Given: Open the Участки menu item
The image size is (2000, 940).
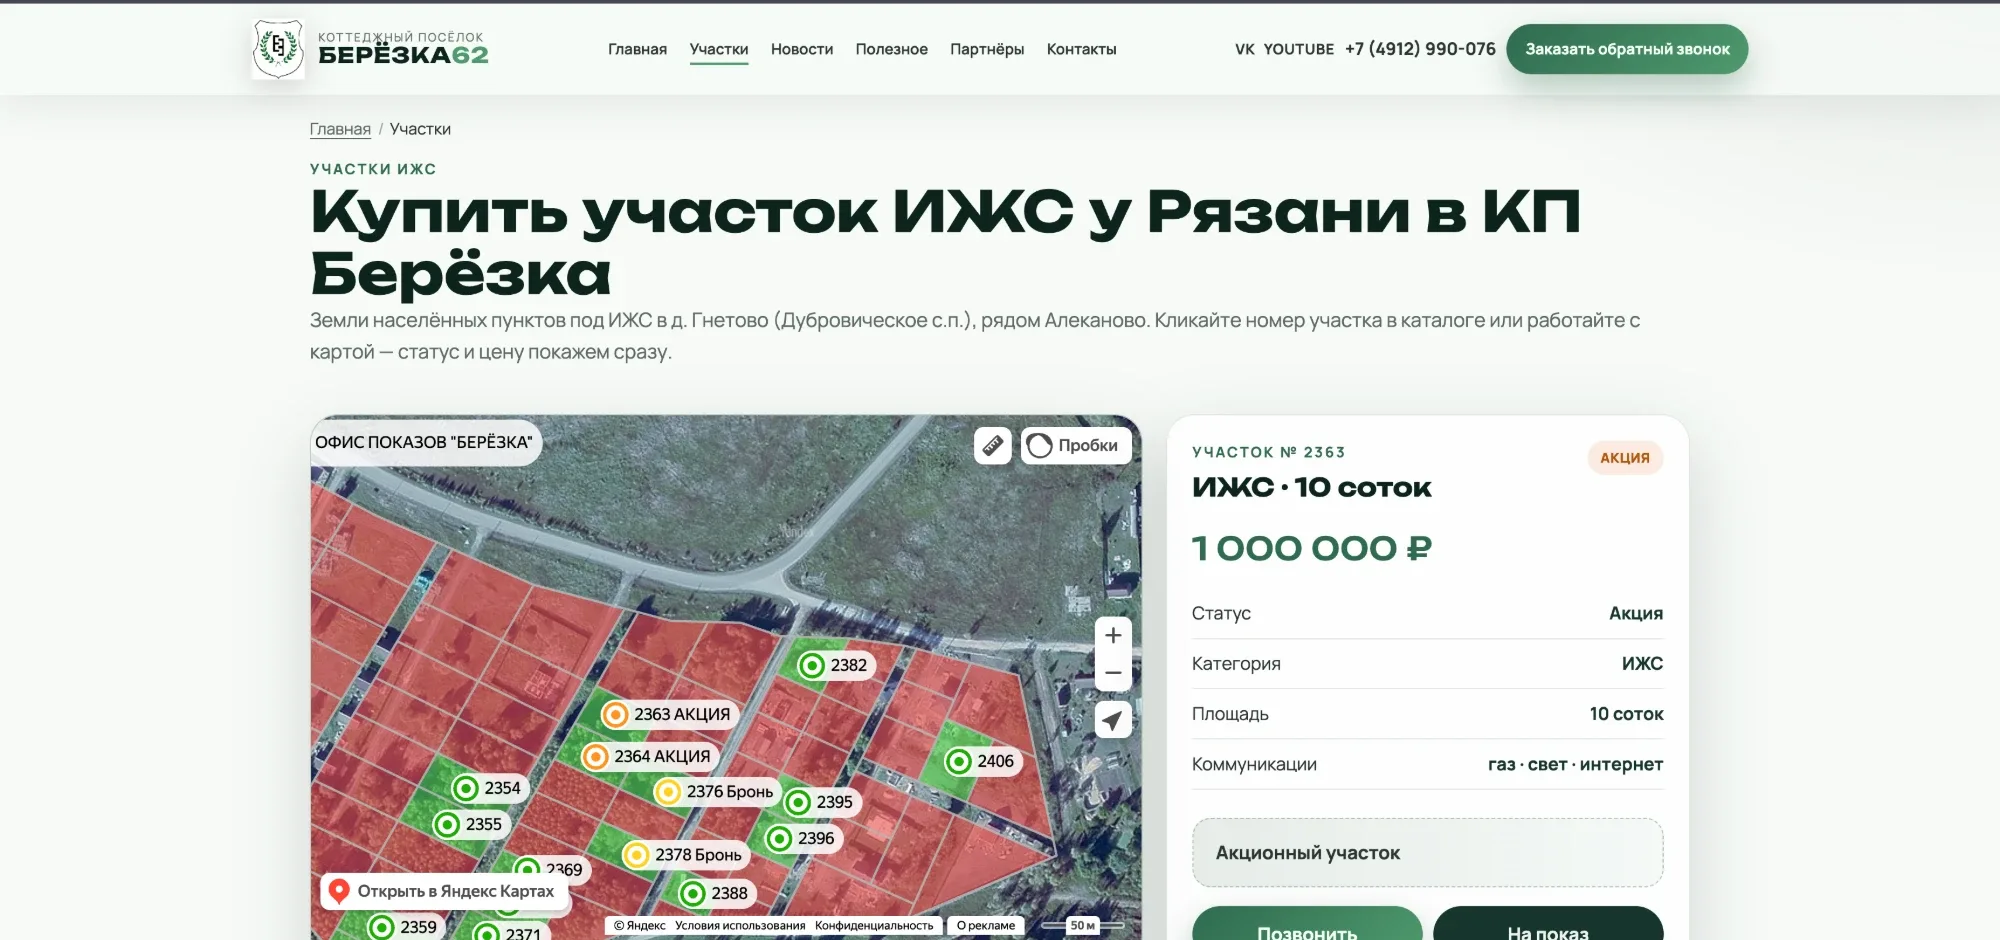Looking at the screenshot, I should pos(719,49).
